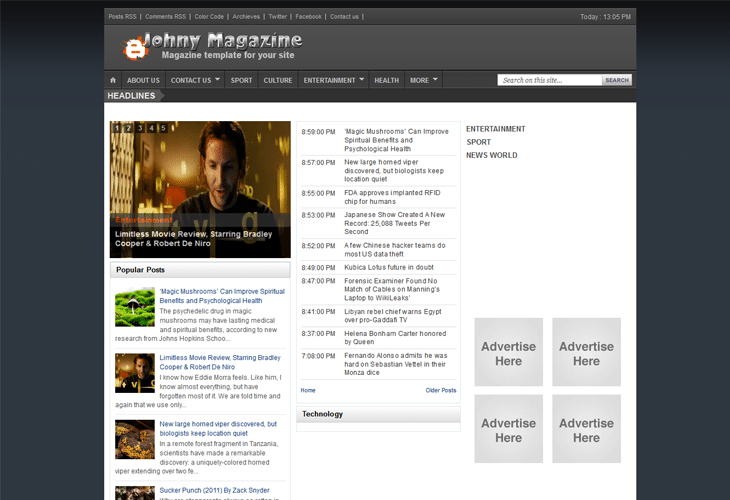Open the Archieves link
The width and height of the screenshot is (730, 500).
[246, 17]
